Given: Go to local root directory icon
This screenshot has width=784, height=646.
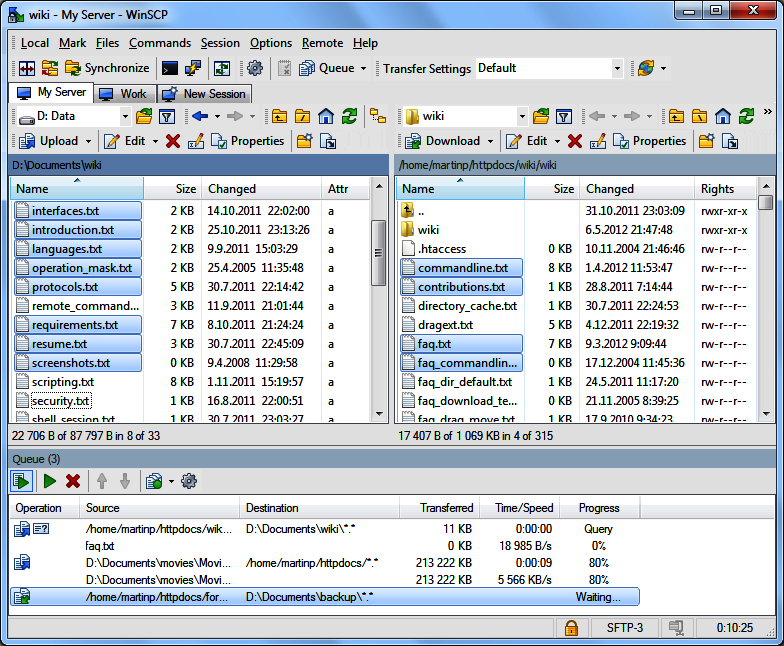Looking at the screenshot, I should coord(302,116).
